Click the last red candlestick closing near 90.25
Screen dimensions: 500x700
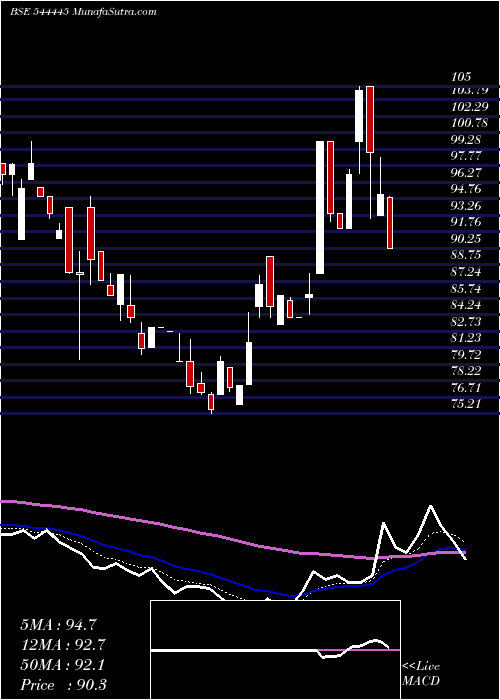390,223
